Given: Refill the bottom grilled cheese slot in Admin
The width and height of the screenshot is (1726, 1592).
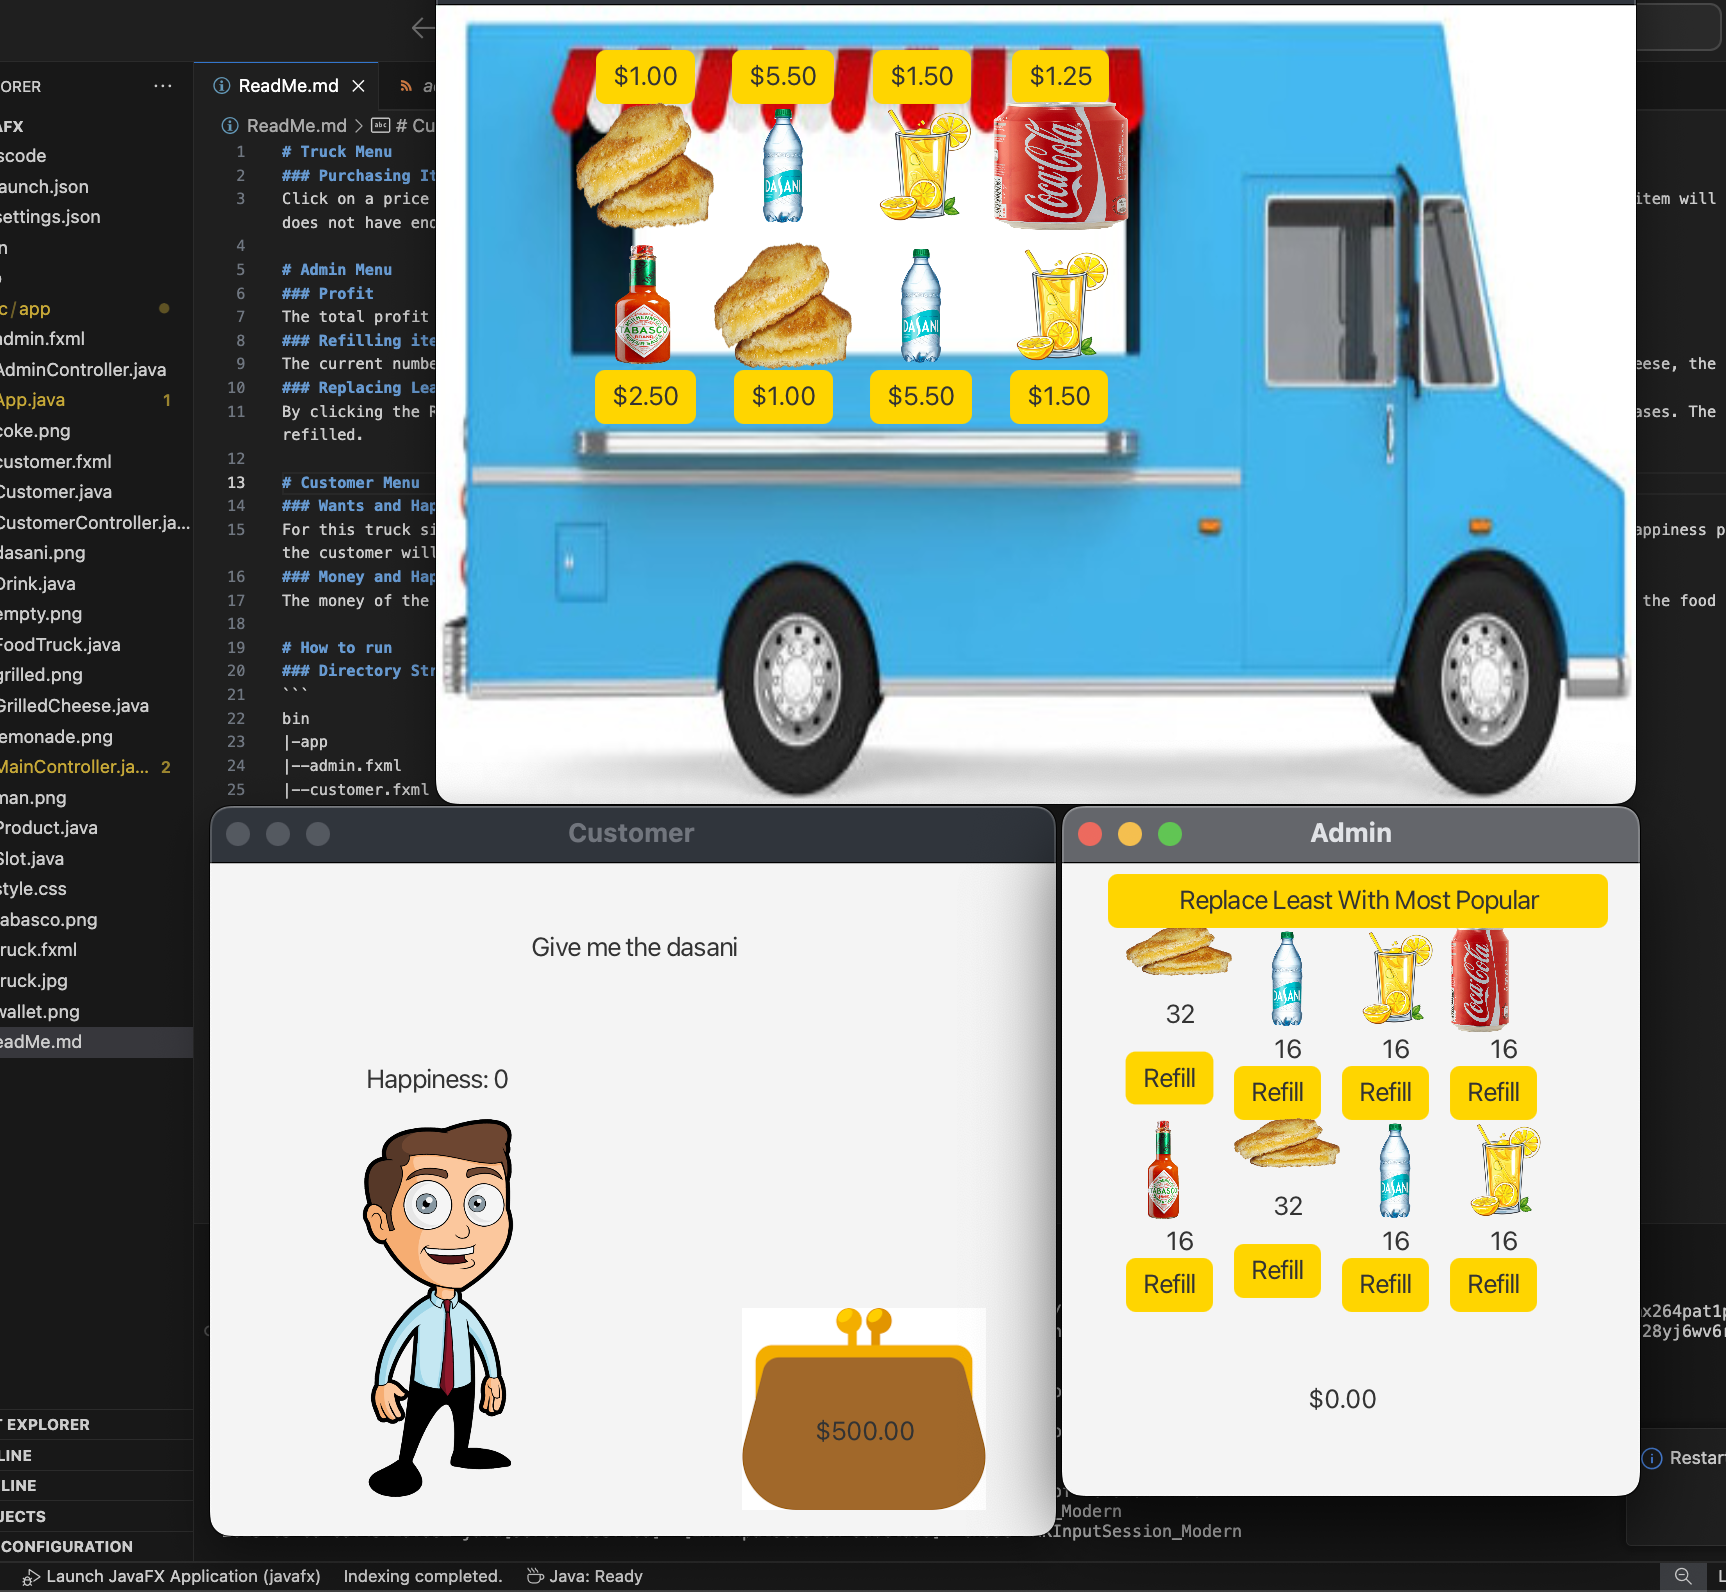Looking at the screenshot, I should [1277, 1271].
